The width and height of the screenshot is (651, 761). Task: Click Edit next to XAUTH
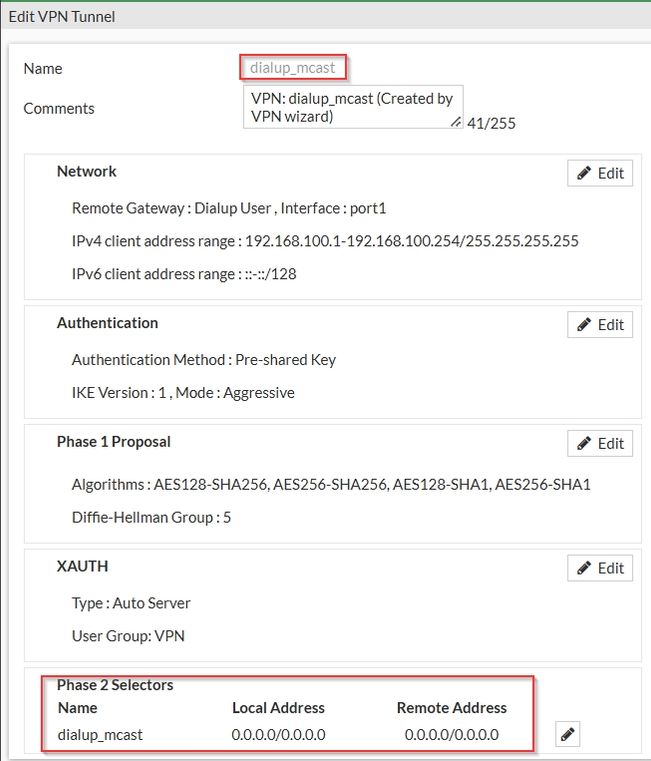point(600,568)
